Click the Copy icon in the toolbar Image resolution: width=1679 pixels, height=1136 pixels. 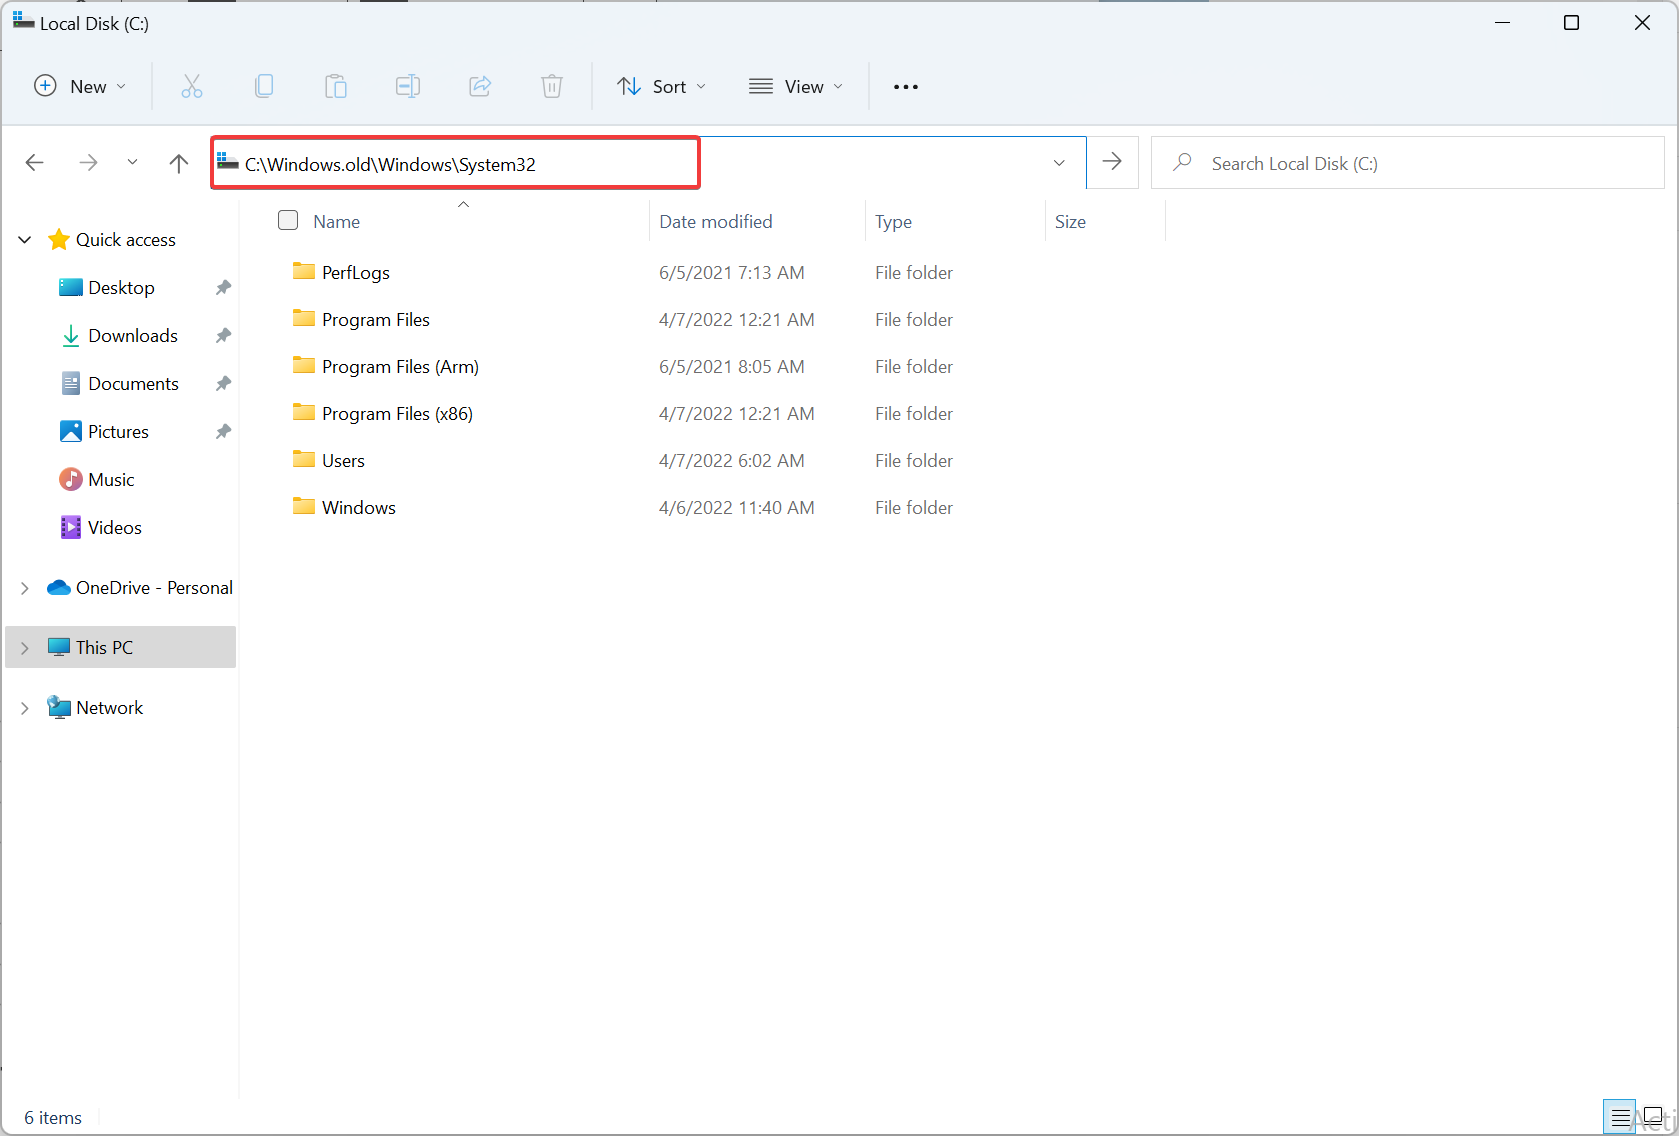tap(264, 86)
